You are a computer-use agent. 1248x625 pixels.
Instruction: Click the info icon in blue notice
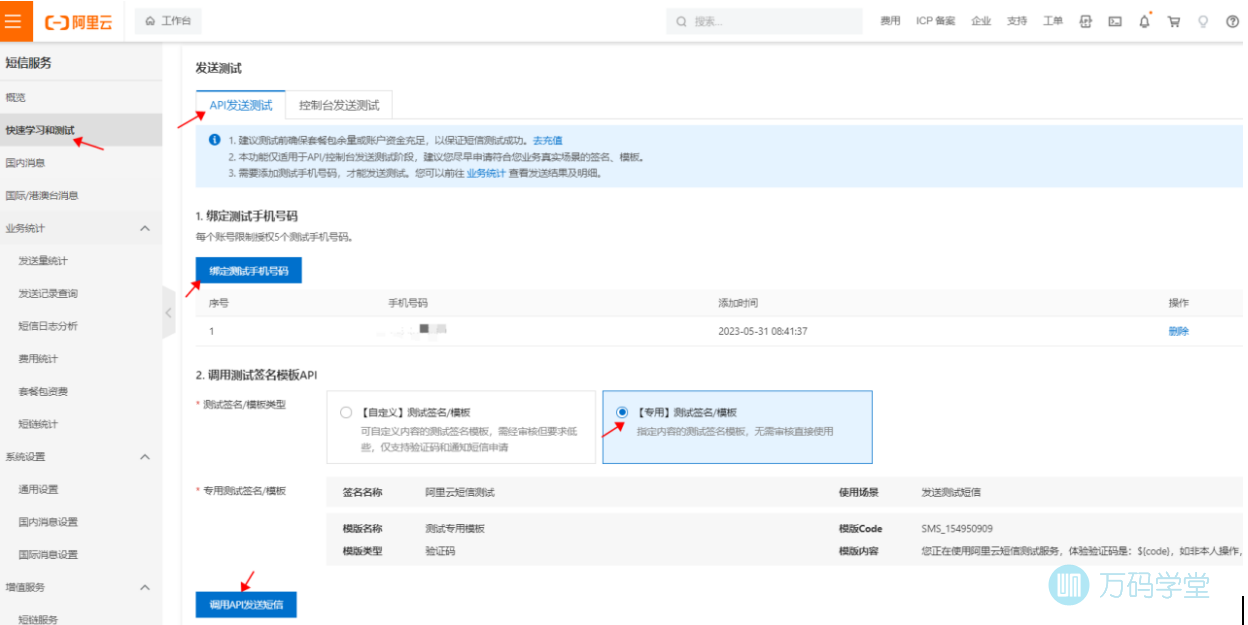tap(214, 140)
